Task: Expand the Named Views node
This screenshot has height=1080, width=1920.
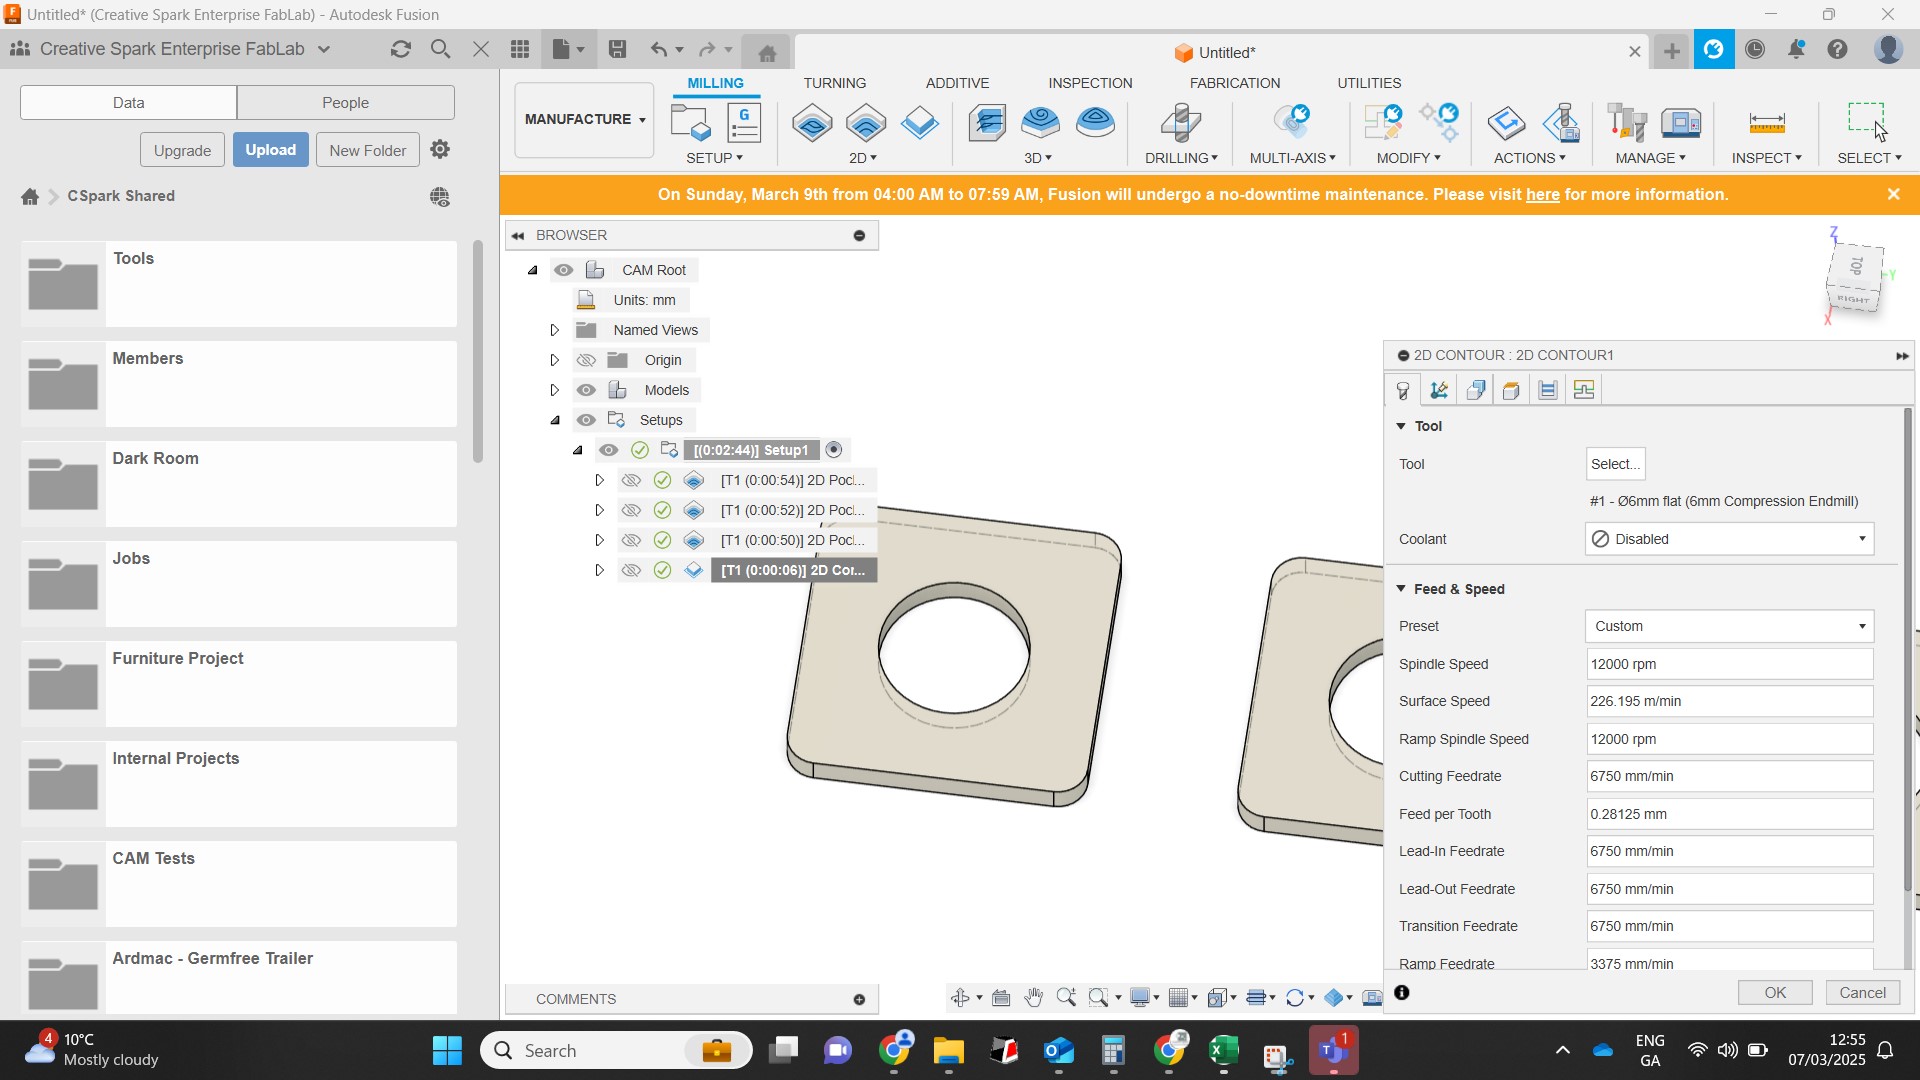Action: 555,330
